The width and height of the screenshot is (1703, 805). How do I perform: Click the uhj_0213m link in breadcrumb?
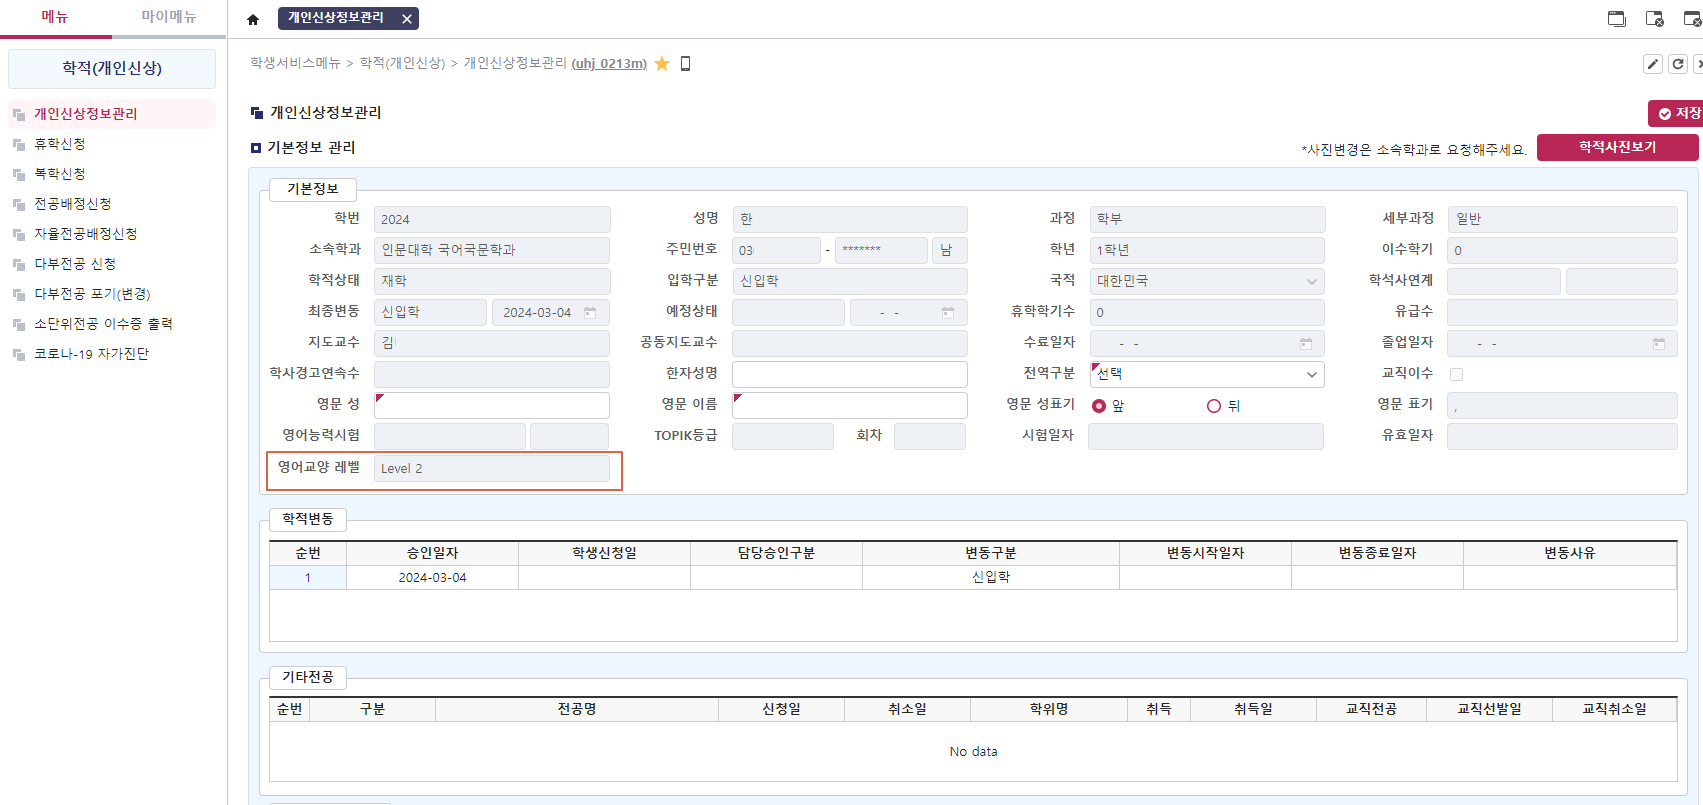point(609,64)
